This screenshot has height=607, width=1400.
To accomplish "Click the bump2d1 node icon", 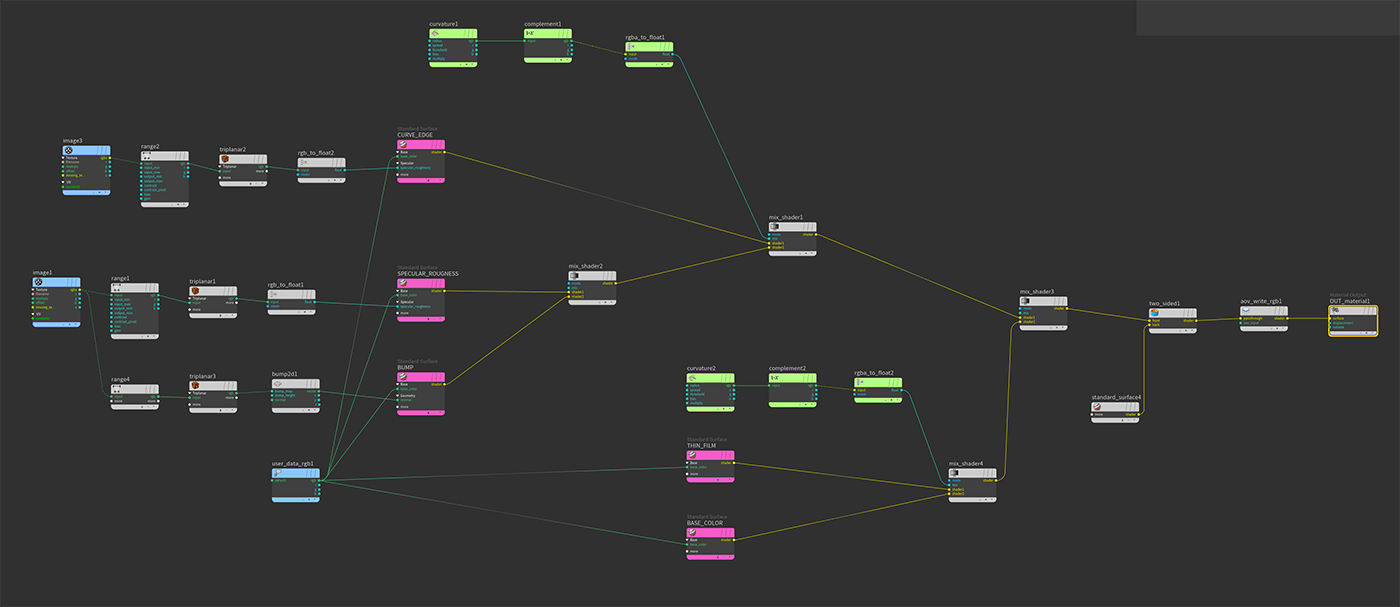I will 278,384.
